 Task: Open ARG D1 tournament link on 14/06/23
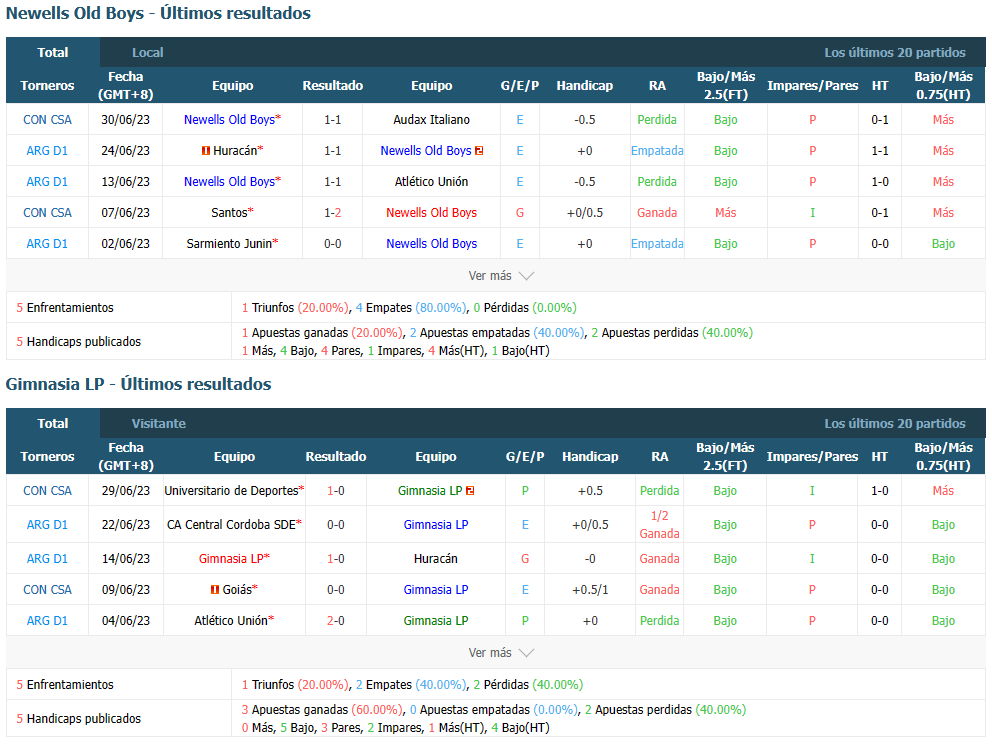[x=47, y=559]
